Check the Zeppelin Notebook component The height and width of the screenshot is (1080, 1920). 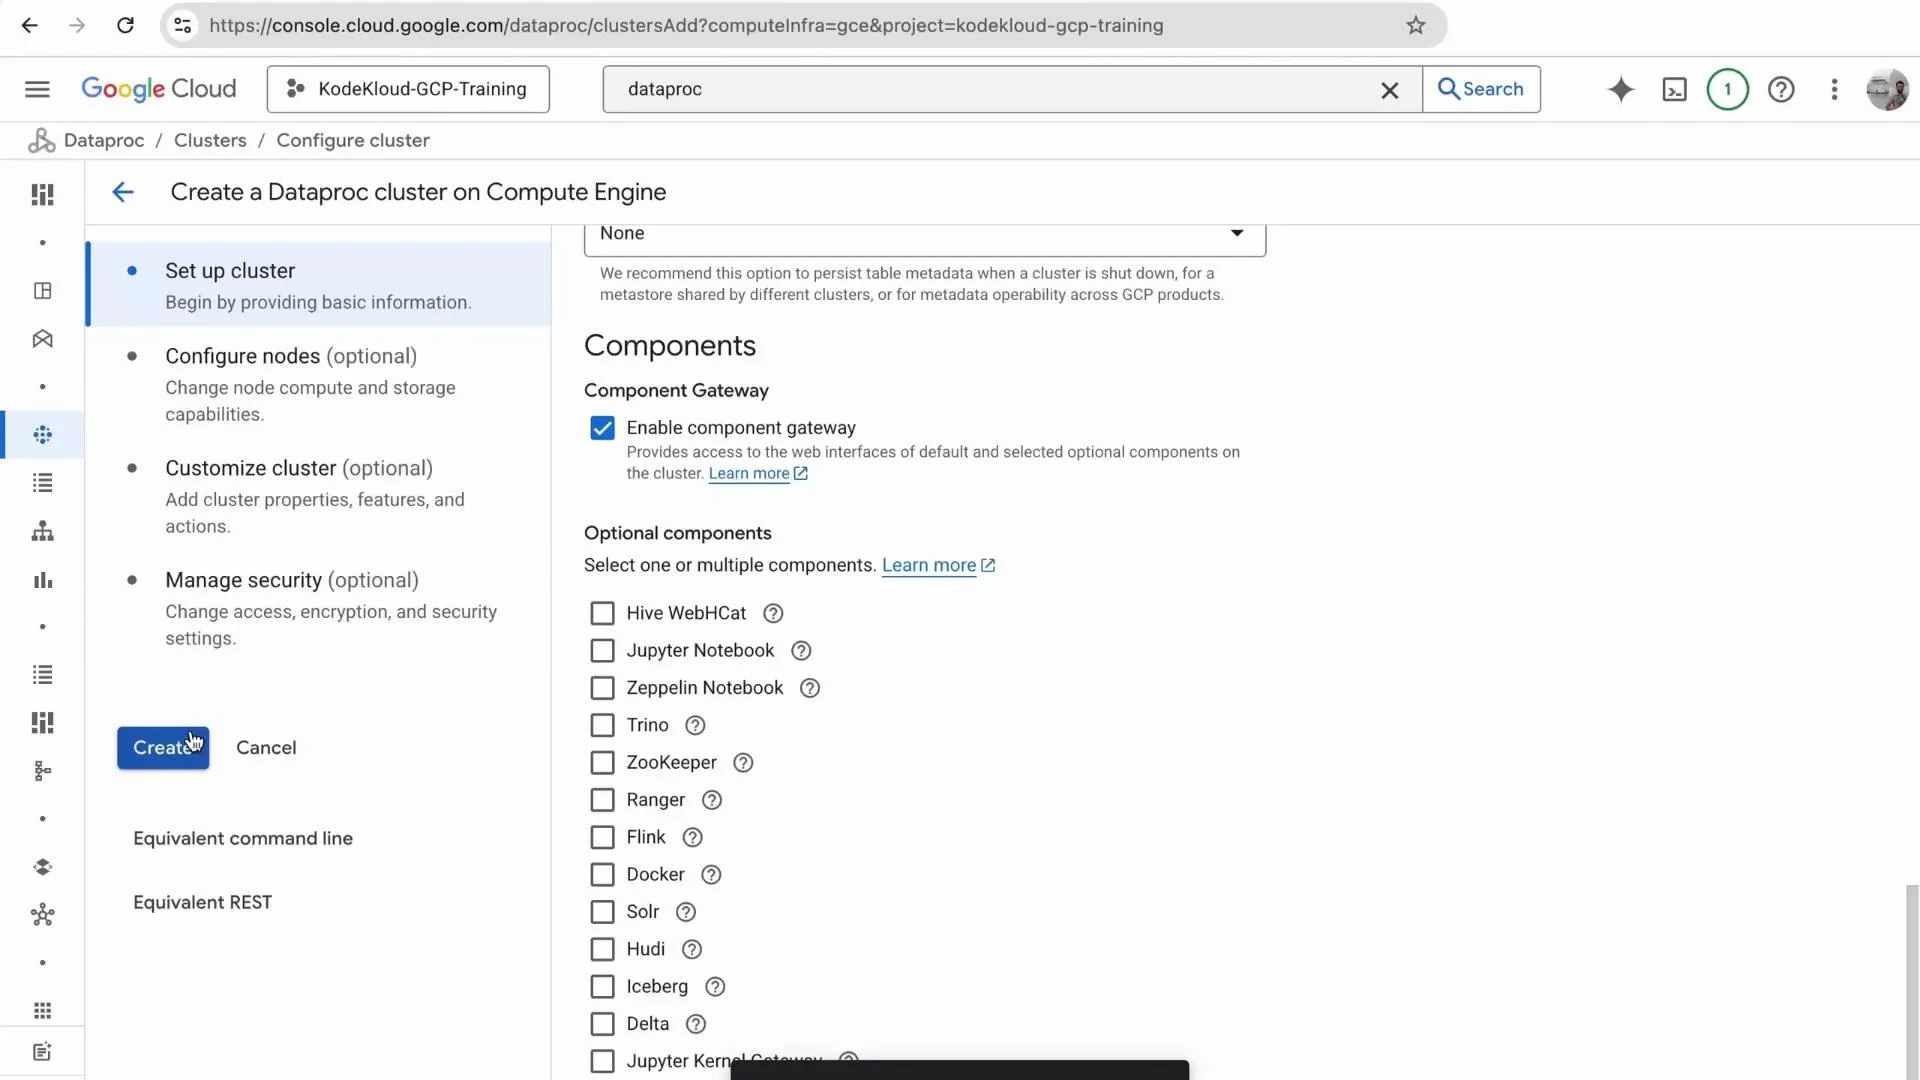602,688
